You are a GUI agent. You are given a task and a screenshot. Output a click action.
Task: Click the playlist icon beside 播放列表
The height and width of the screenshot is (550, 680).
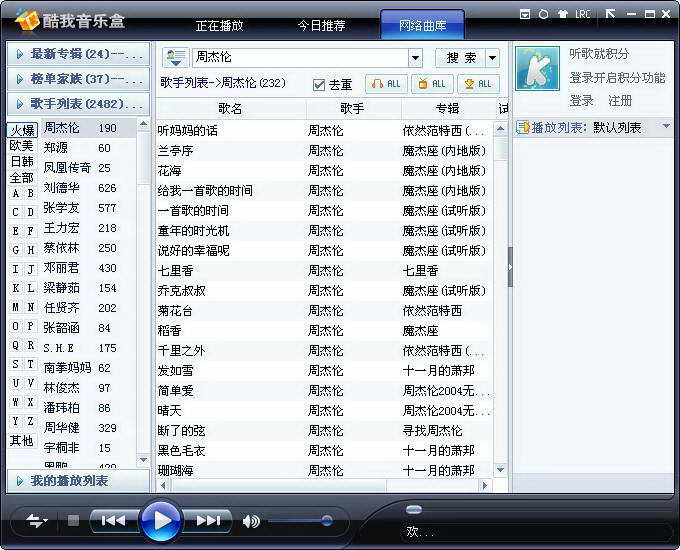(x=523, y=128)
